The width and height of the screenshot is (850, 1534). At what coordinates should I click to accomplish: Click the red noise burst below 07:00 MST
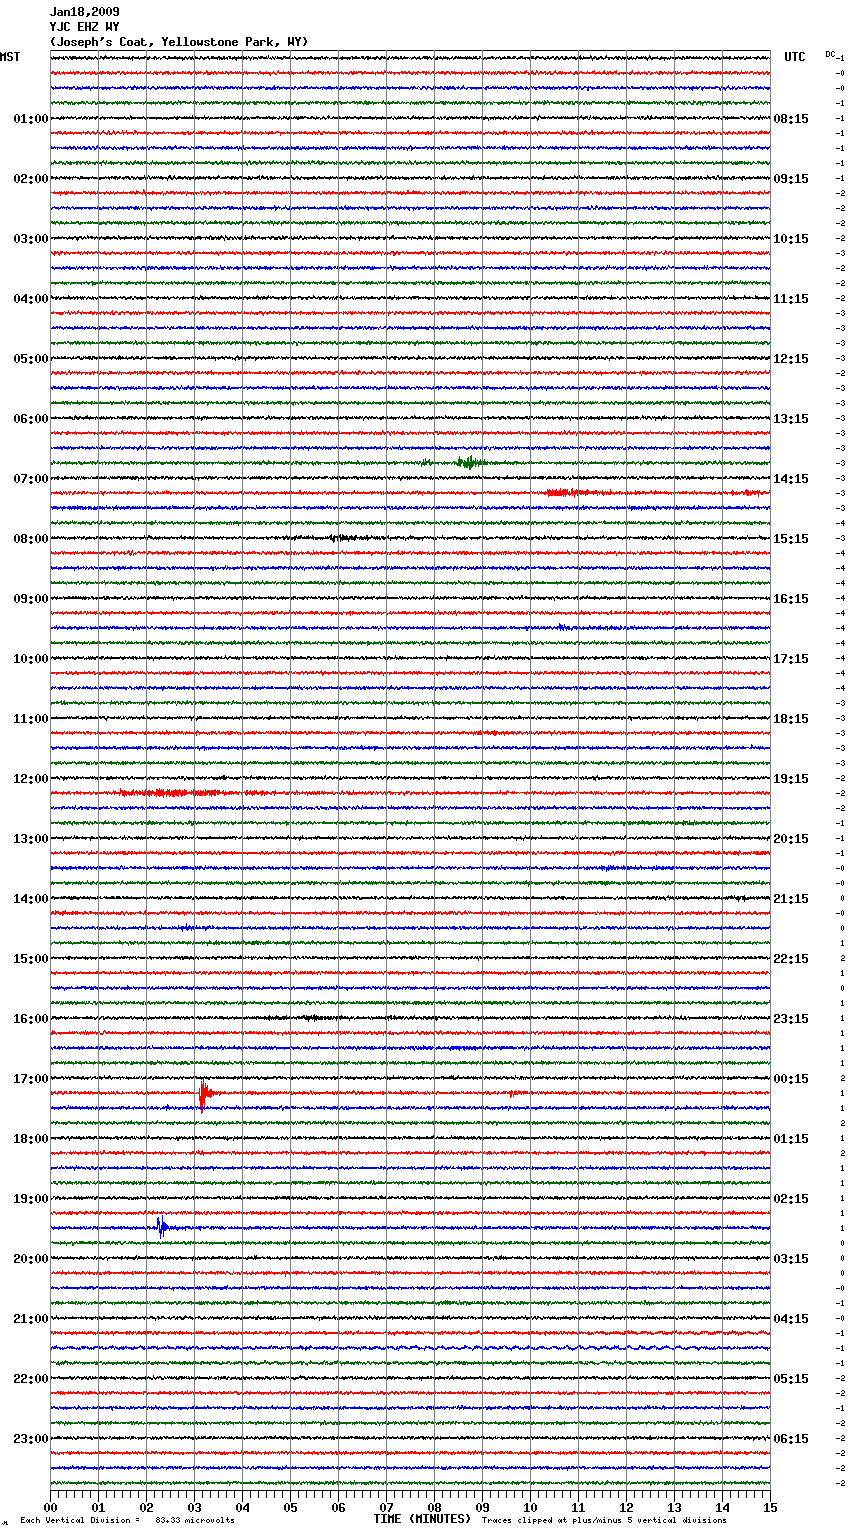pos(572,493)
